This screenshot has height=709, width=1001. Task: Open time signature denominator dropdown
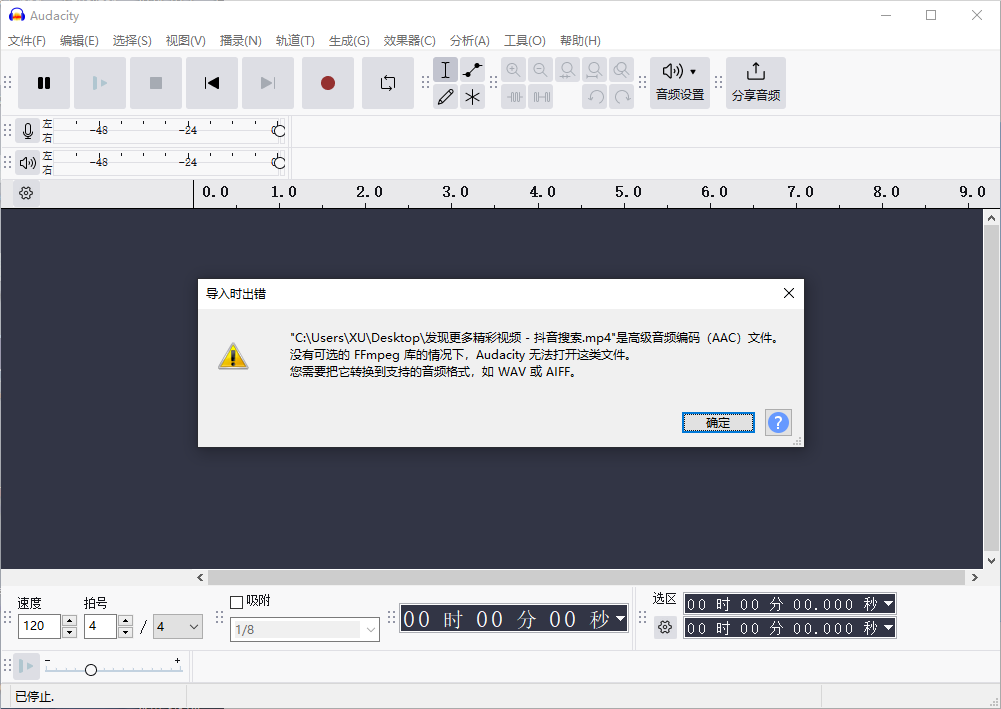177,626
